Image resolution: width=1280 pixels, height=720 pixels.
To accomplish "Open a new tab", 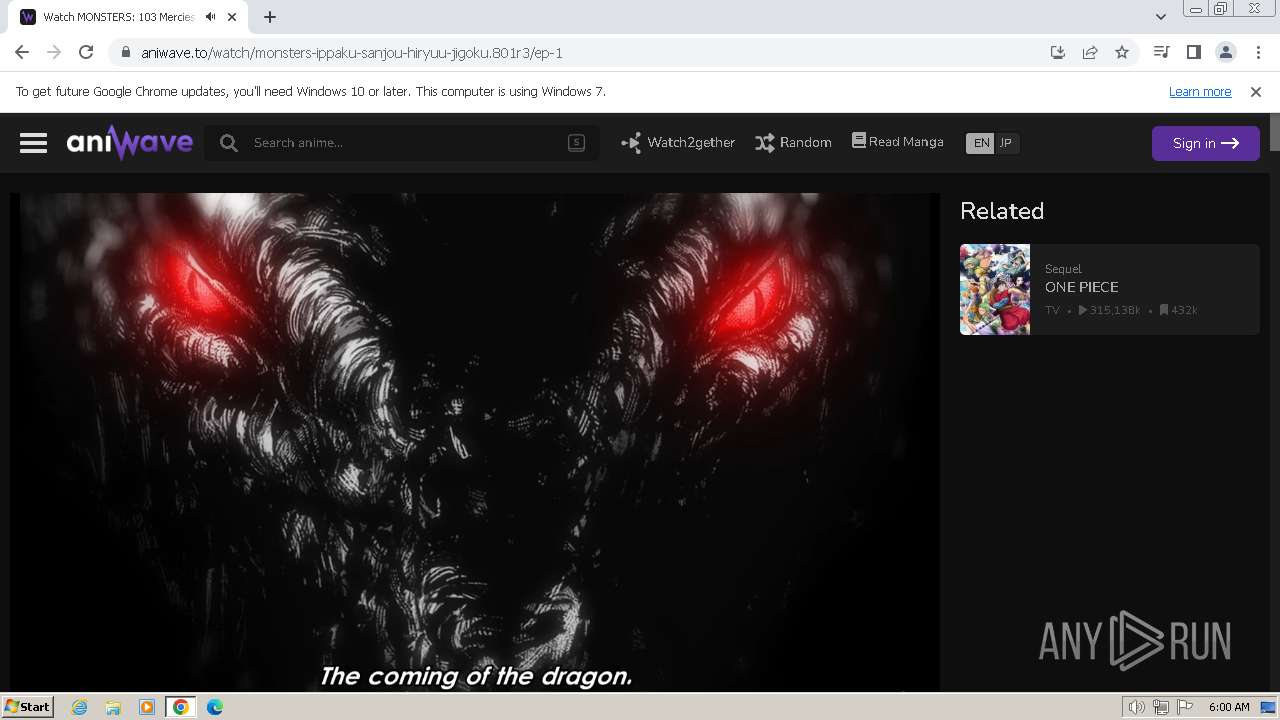I will coord(270,17).
